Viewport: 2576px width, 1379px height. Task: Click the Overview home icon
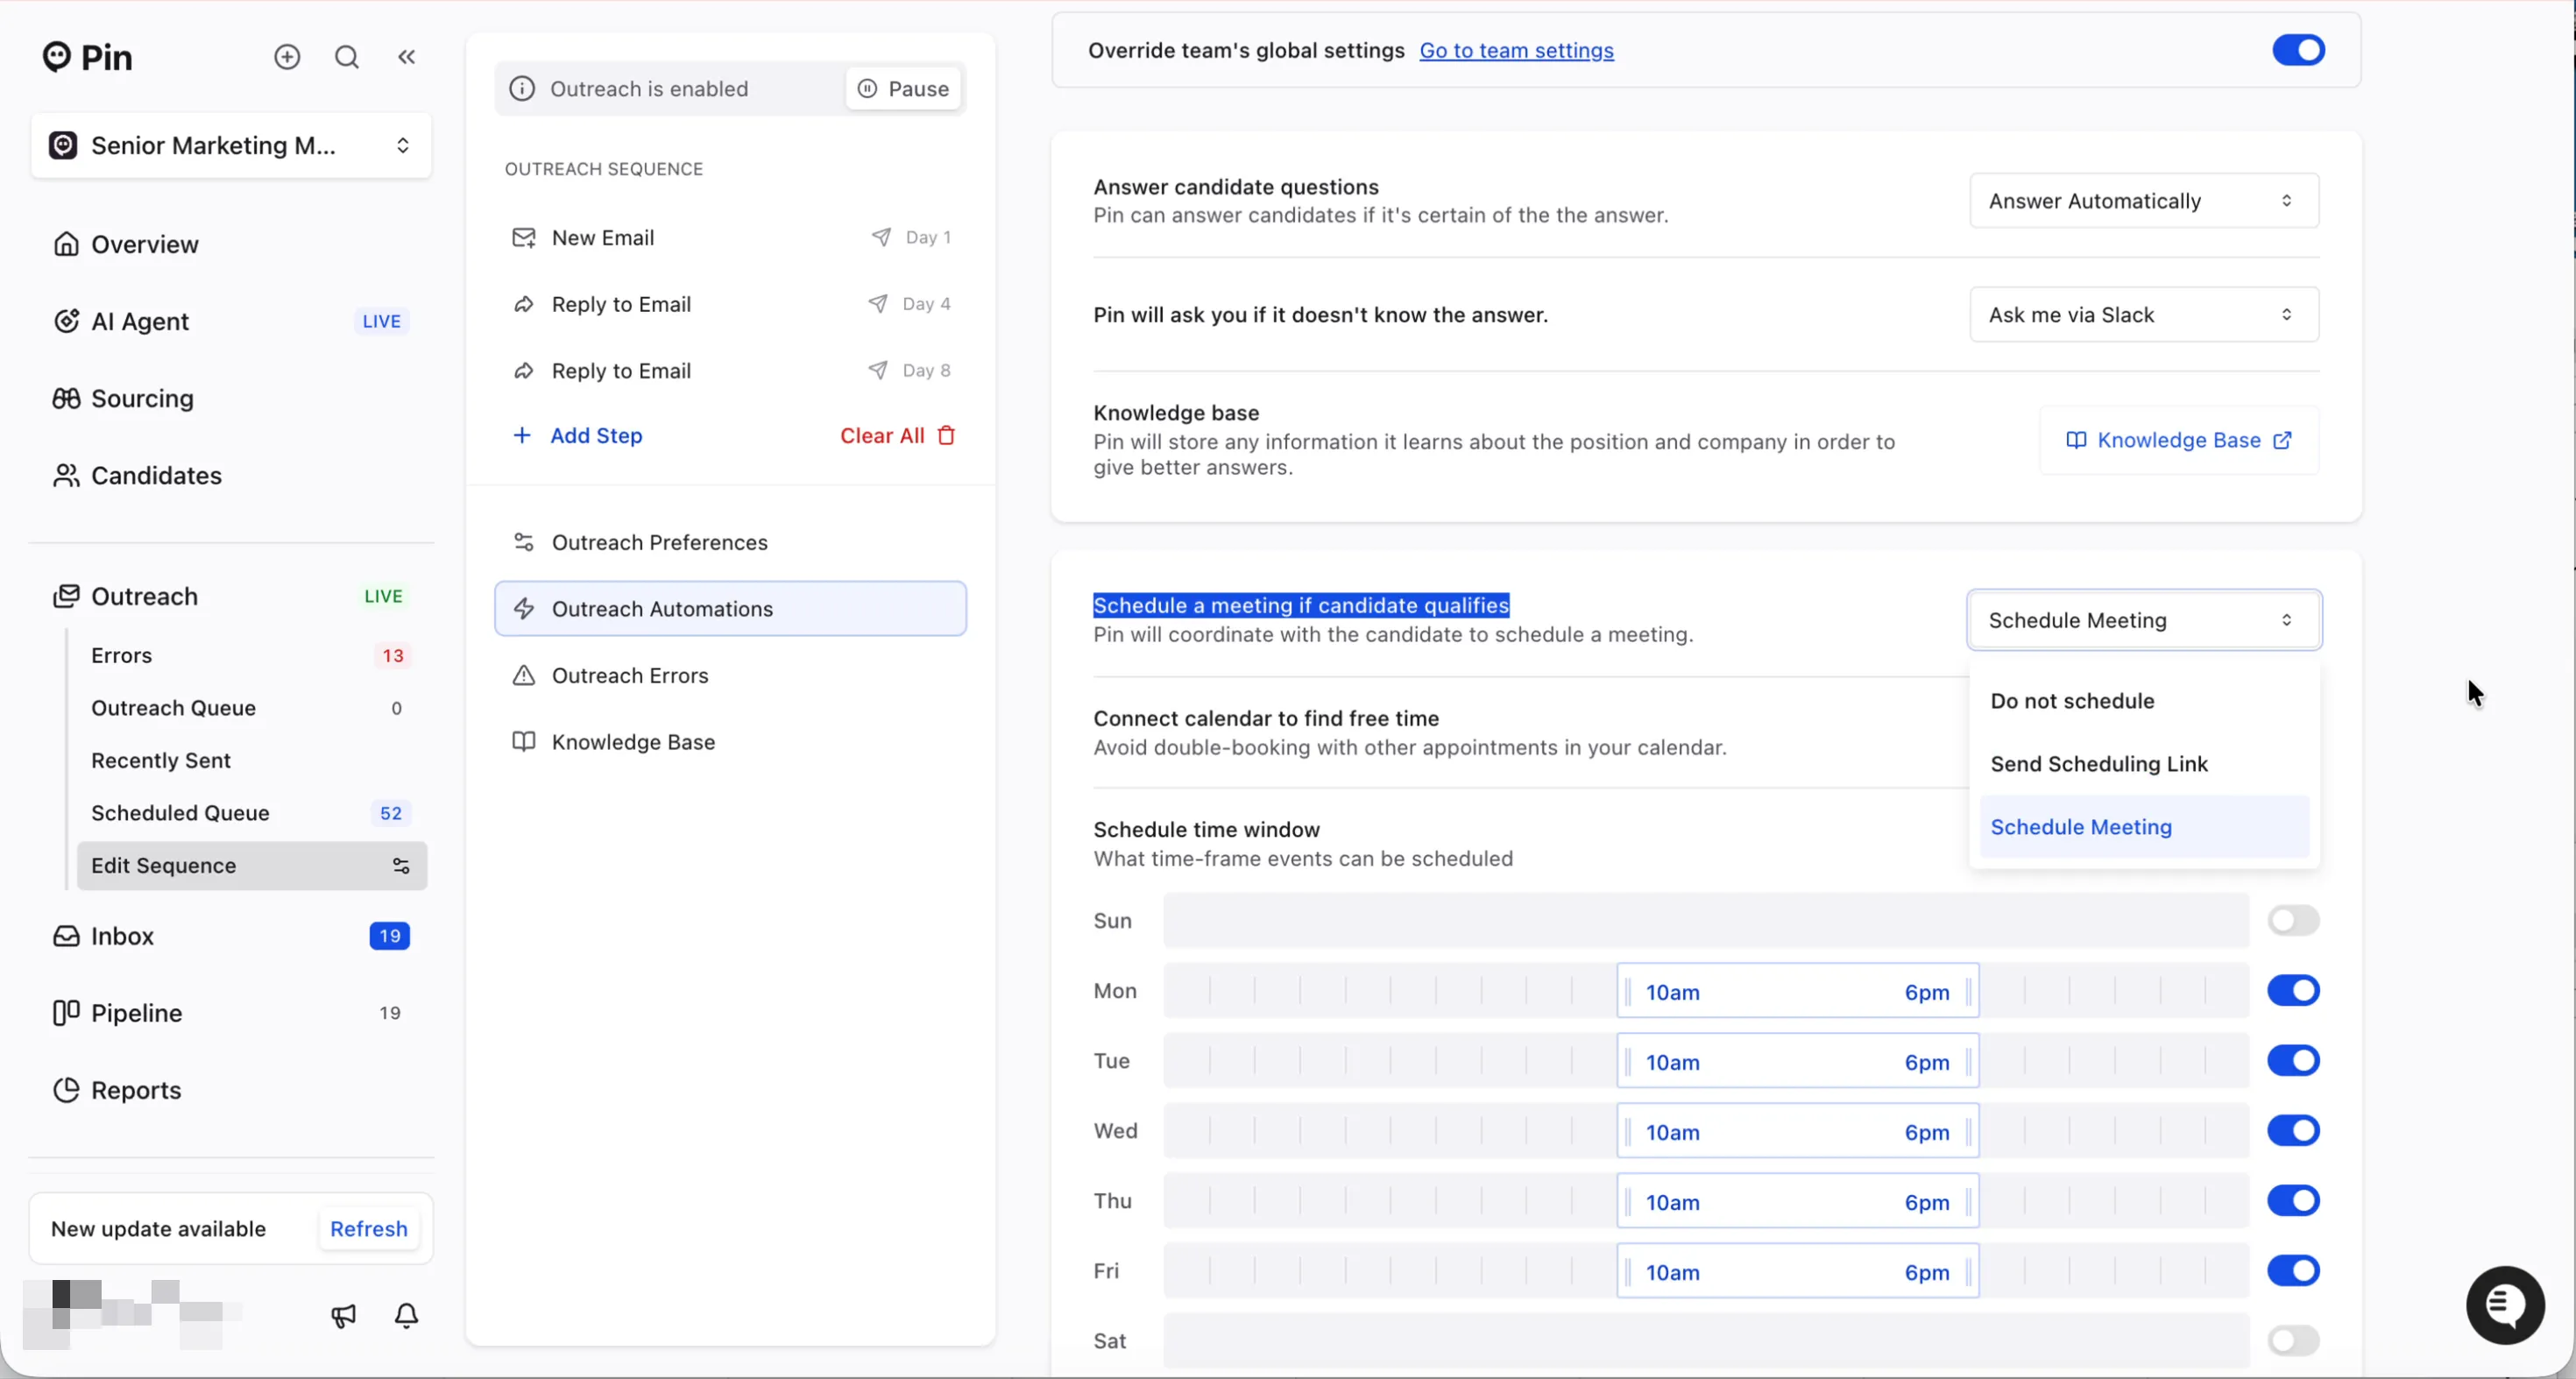[66, 244]
